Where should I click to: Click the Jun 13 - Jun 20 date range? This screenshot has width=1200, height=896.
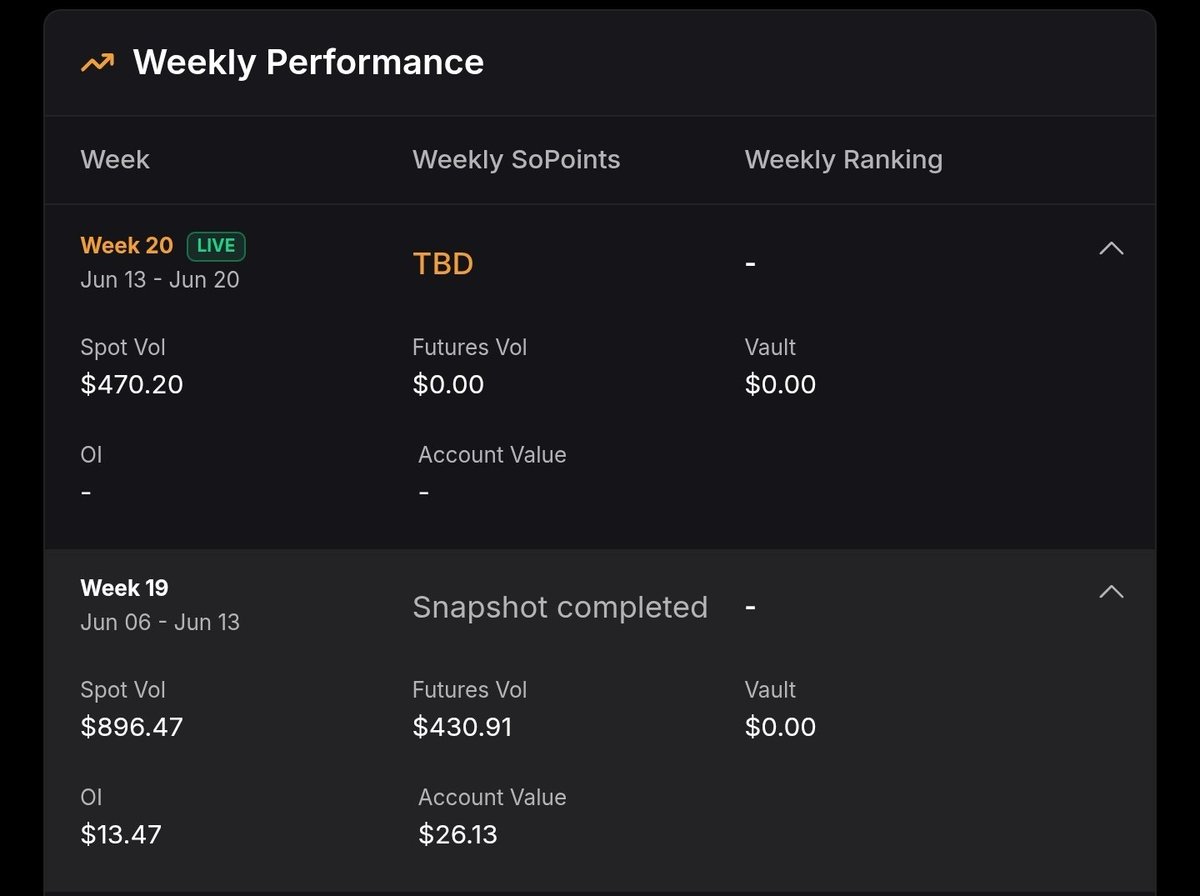[160, 280]
